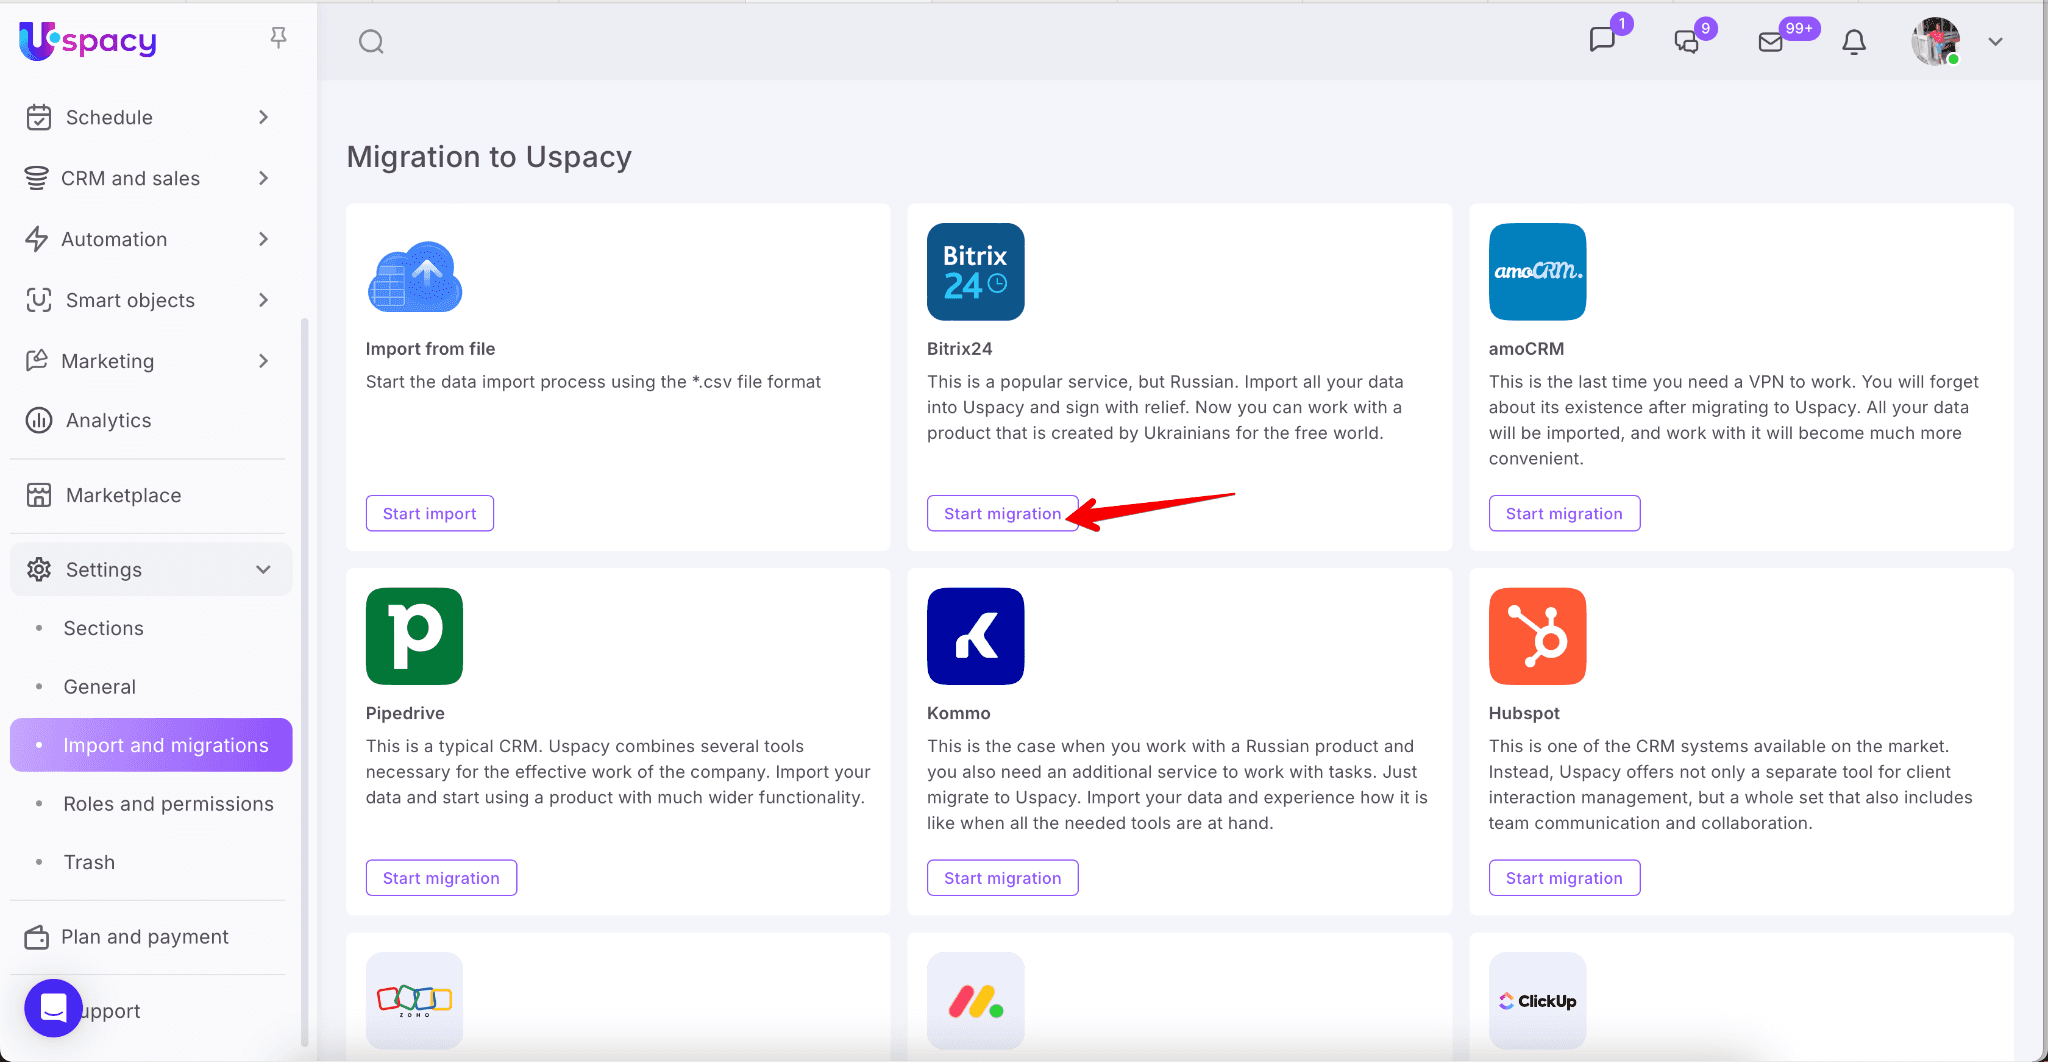
Task: Start migration from Pipedrive
Action: point(441,878)
